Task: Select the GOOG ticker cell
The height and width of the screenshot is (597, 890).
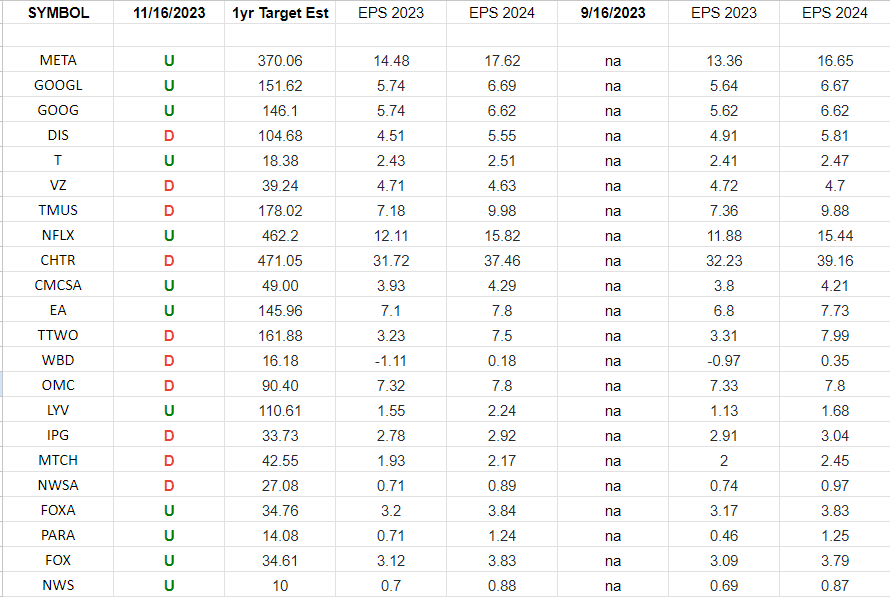Action: [x=58, y=110]
